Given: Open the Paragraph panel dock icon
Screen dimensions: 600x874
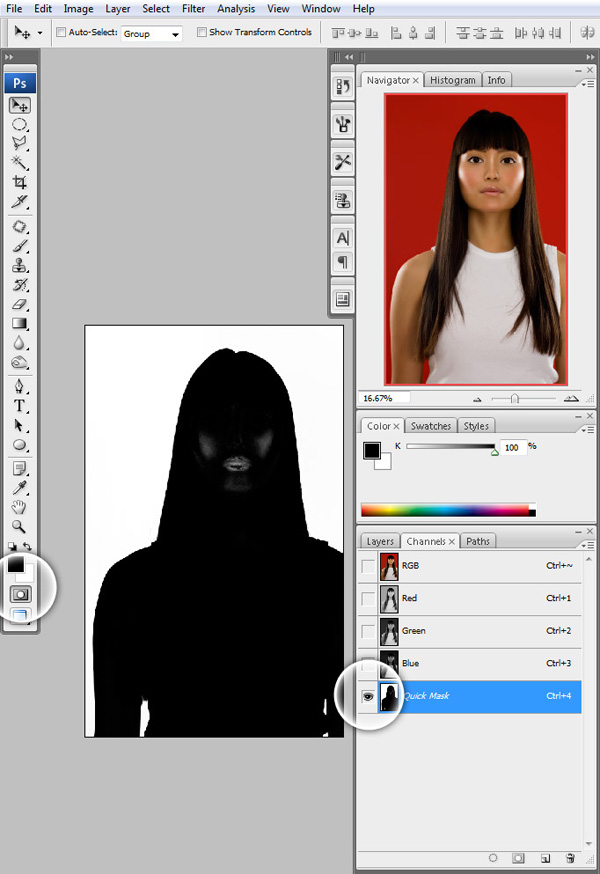Looking at the screenshot, I should coord(342,261).
